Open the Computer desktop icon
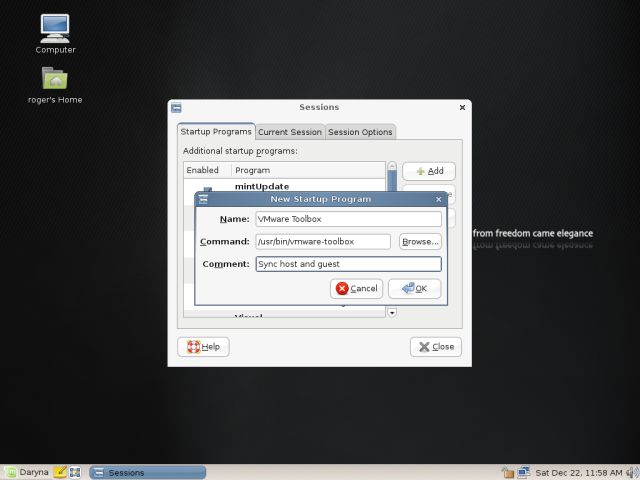 pyautogui.click(x=55, y=33)
